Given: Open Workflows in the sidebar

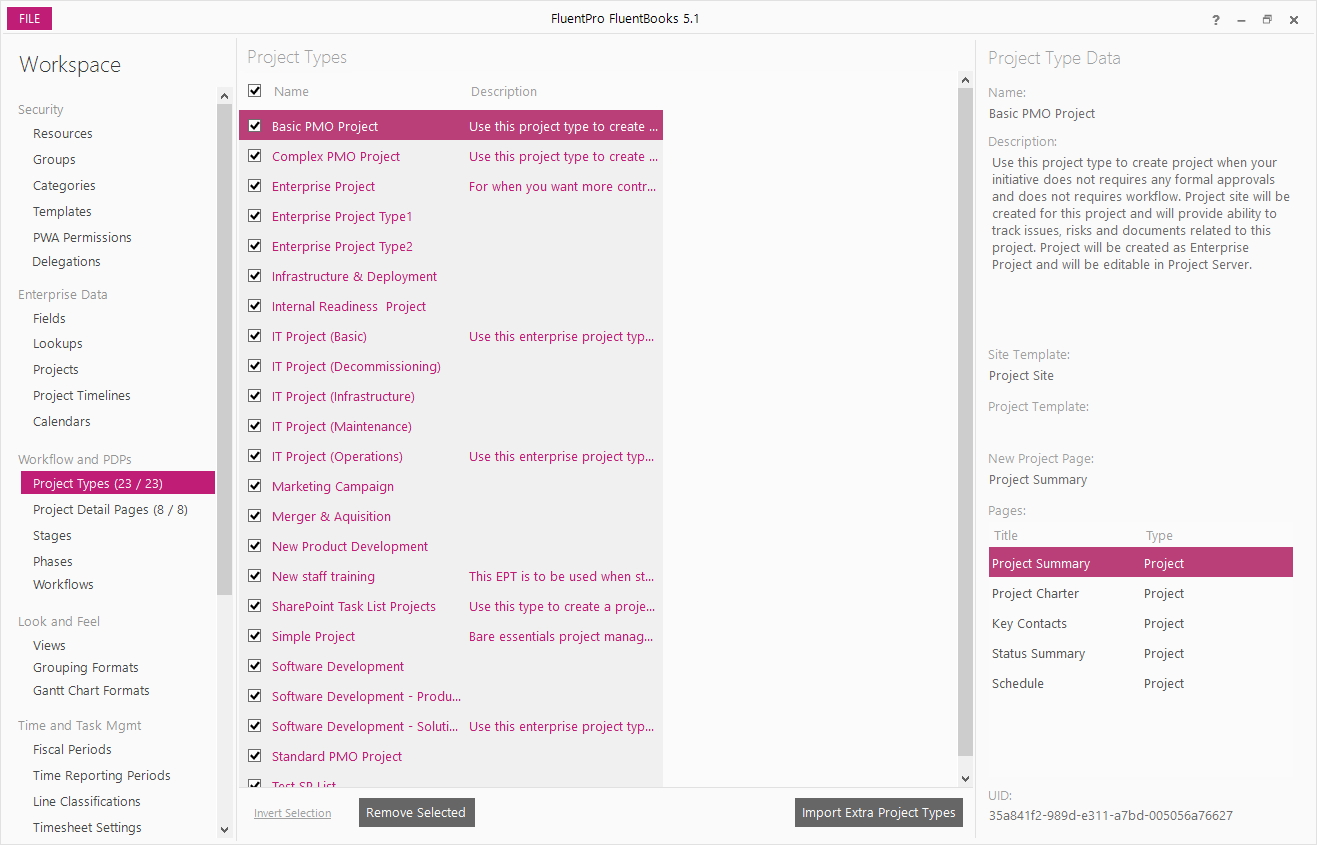Looking at the screenshot, I should click(x=63, y=585).
